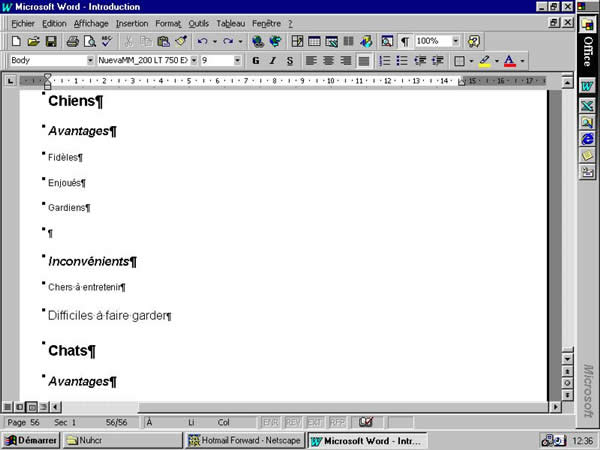Cut the selection with the scissors icon
600x450 pixels.
pyautogui.click(x=129, y=41)
